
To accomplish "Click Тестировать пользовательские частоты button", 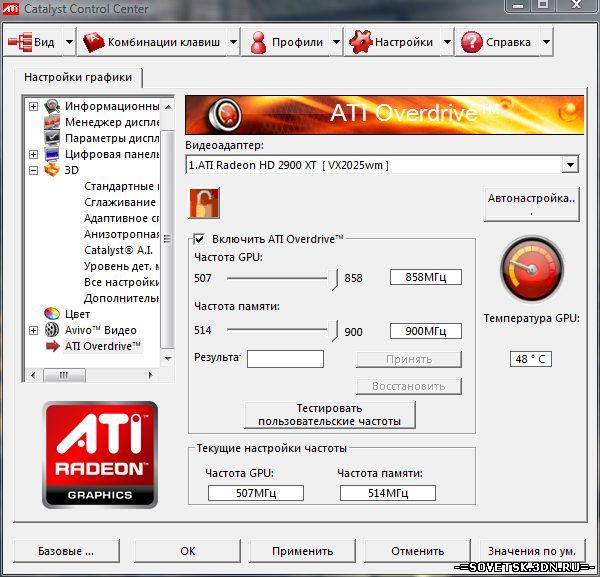I will click(x=329, y=415).
